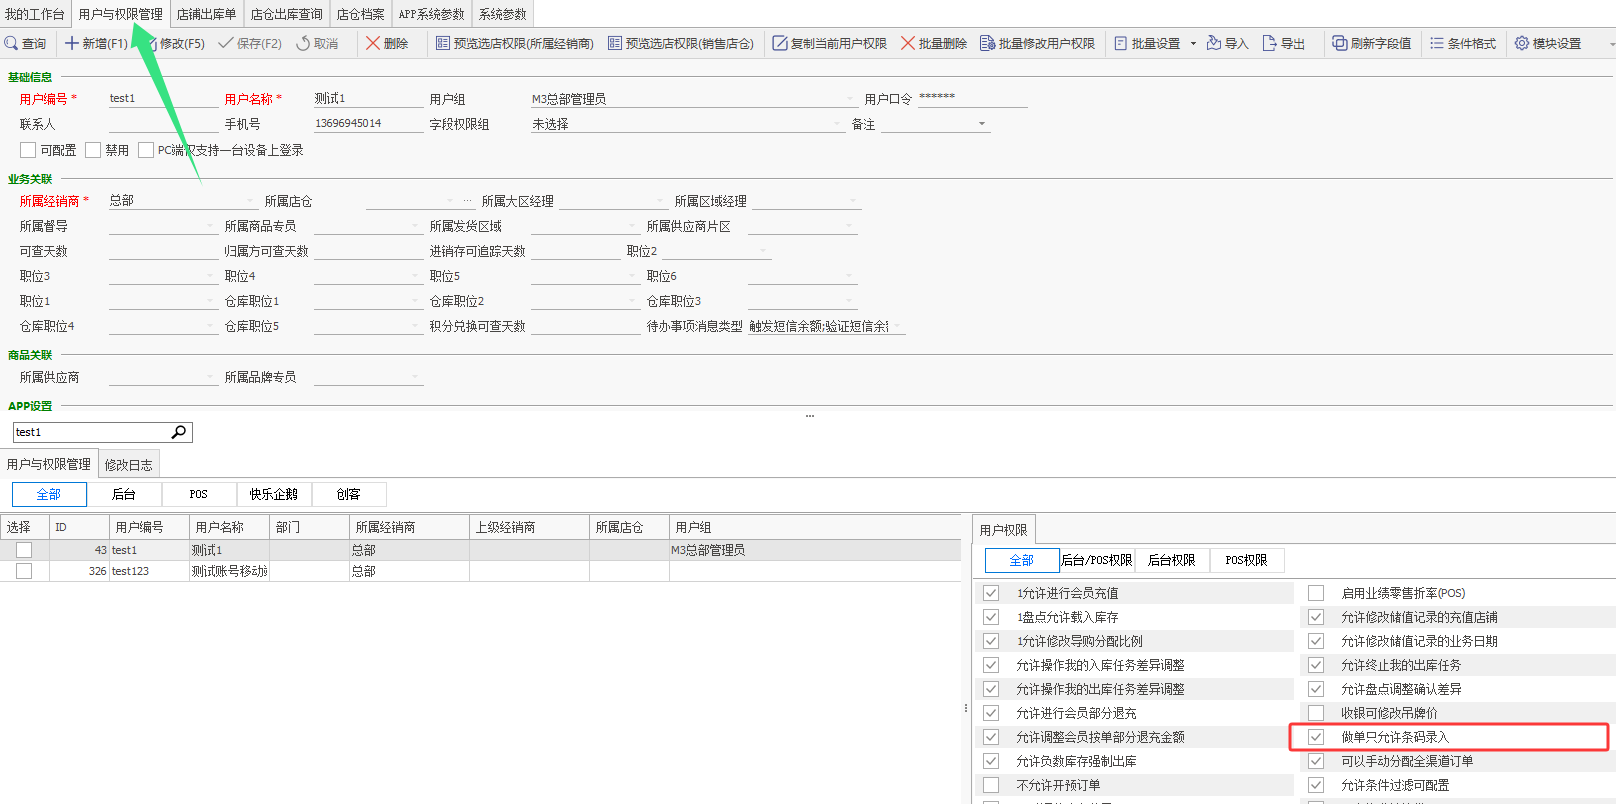Select the checkbox for test123 row
The width and height of the screenshot is (1616, 804).
pyautogui.click(x=24, y=571)
